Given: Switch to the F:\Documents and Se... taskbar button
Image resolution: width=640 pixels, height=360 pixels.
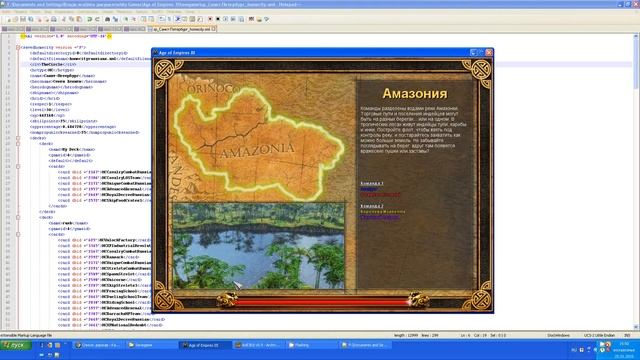Looking at the screenshot, I should (x=365, y=345).
